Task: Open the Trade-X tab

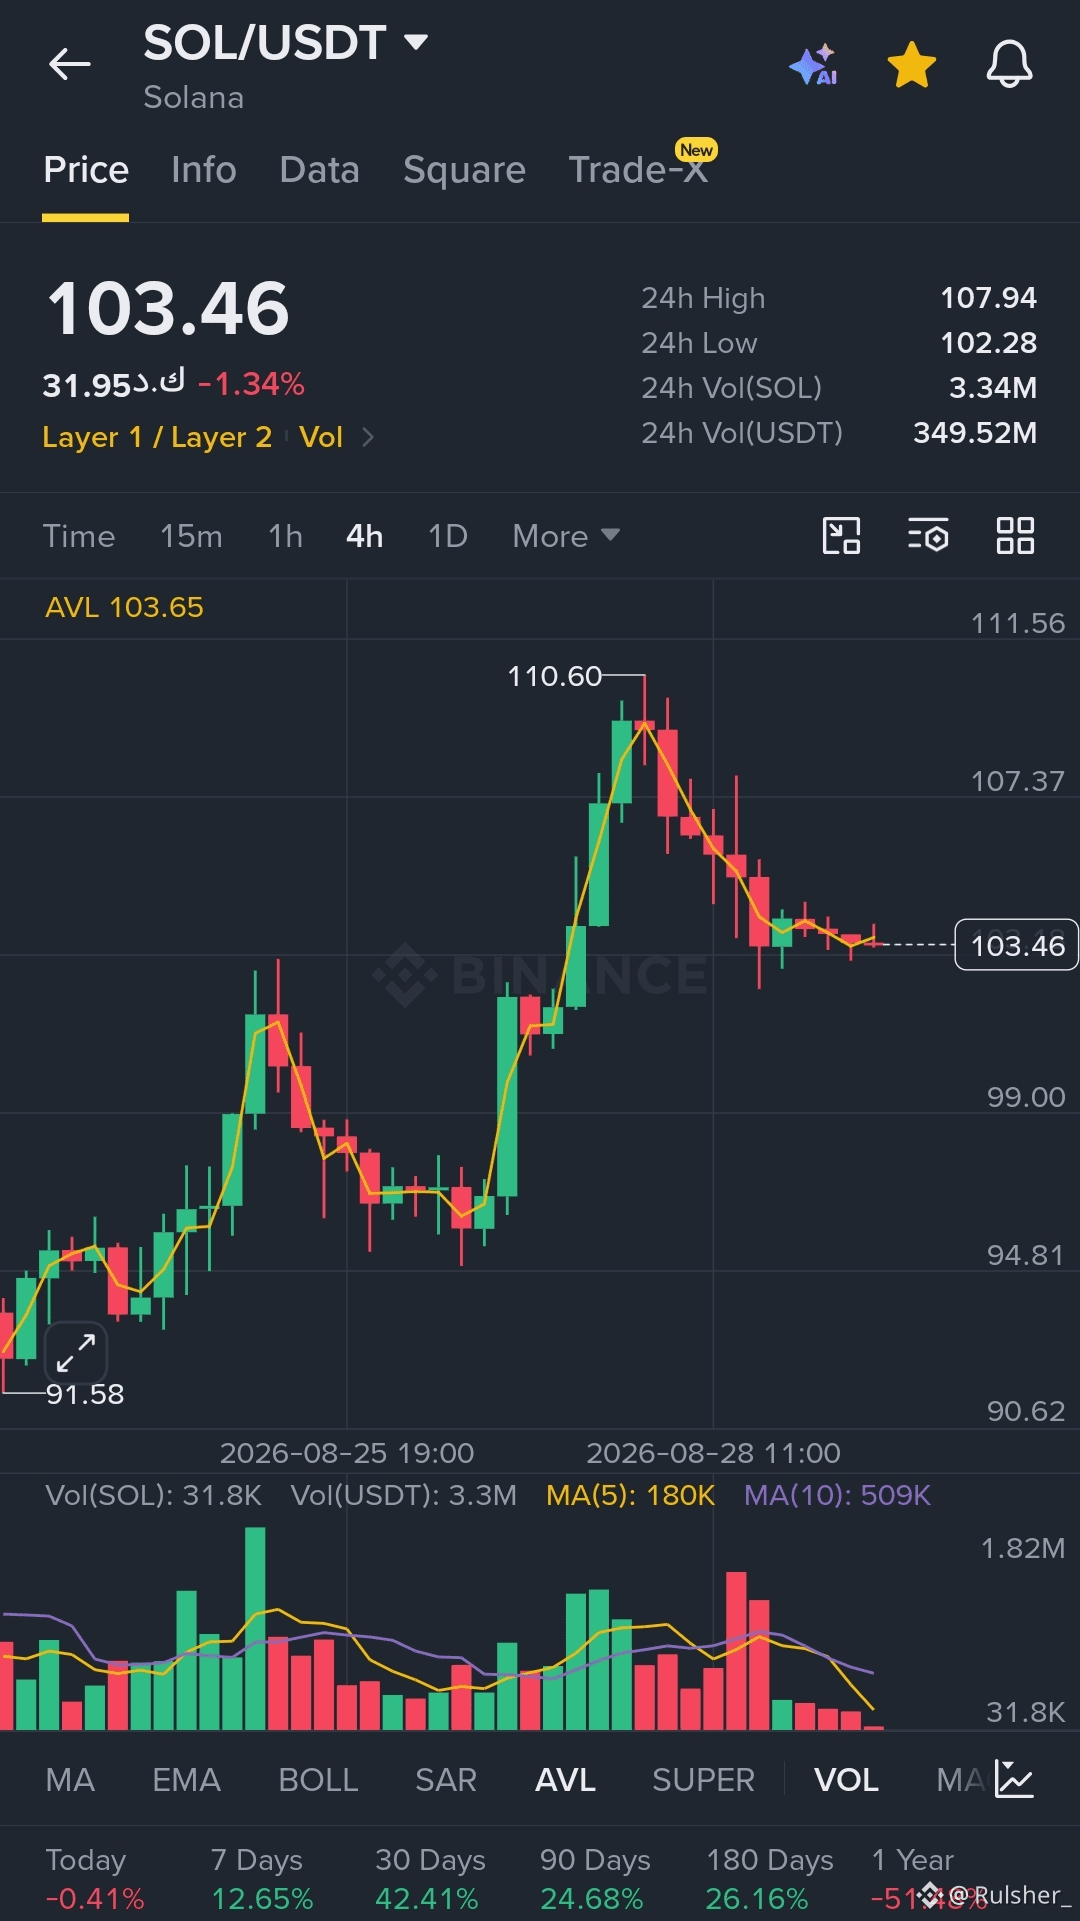Action: (x=638, y=170)
